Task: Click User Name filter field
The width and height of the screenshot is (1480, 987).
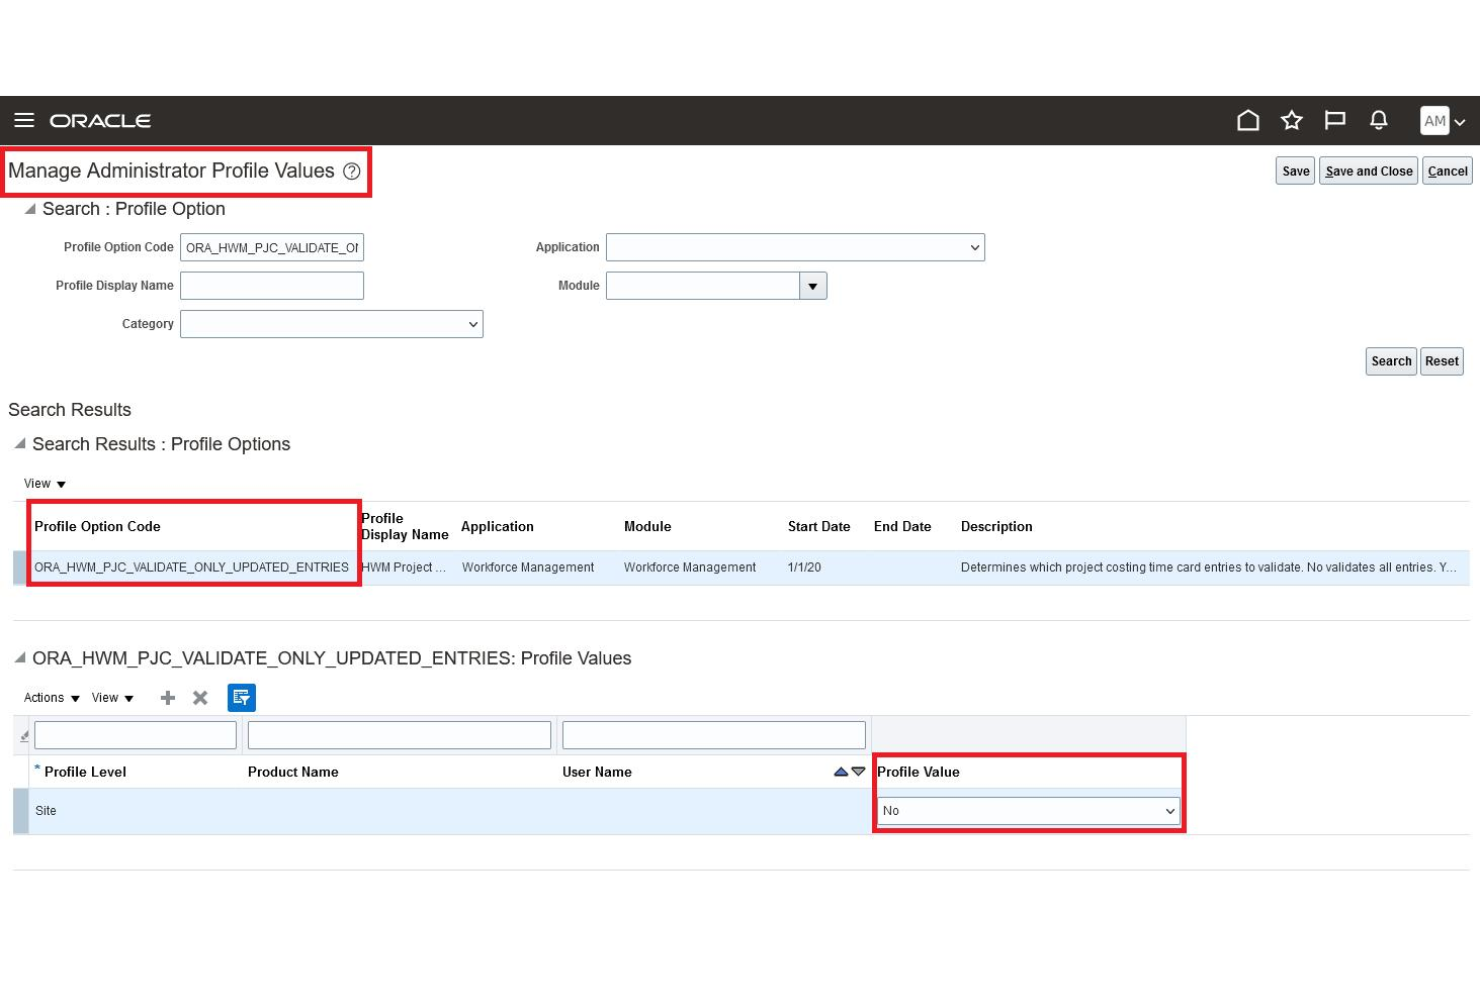Action: (714, 735)
